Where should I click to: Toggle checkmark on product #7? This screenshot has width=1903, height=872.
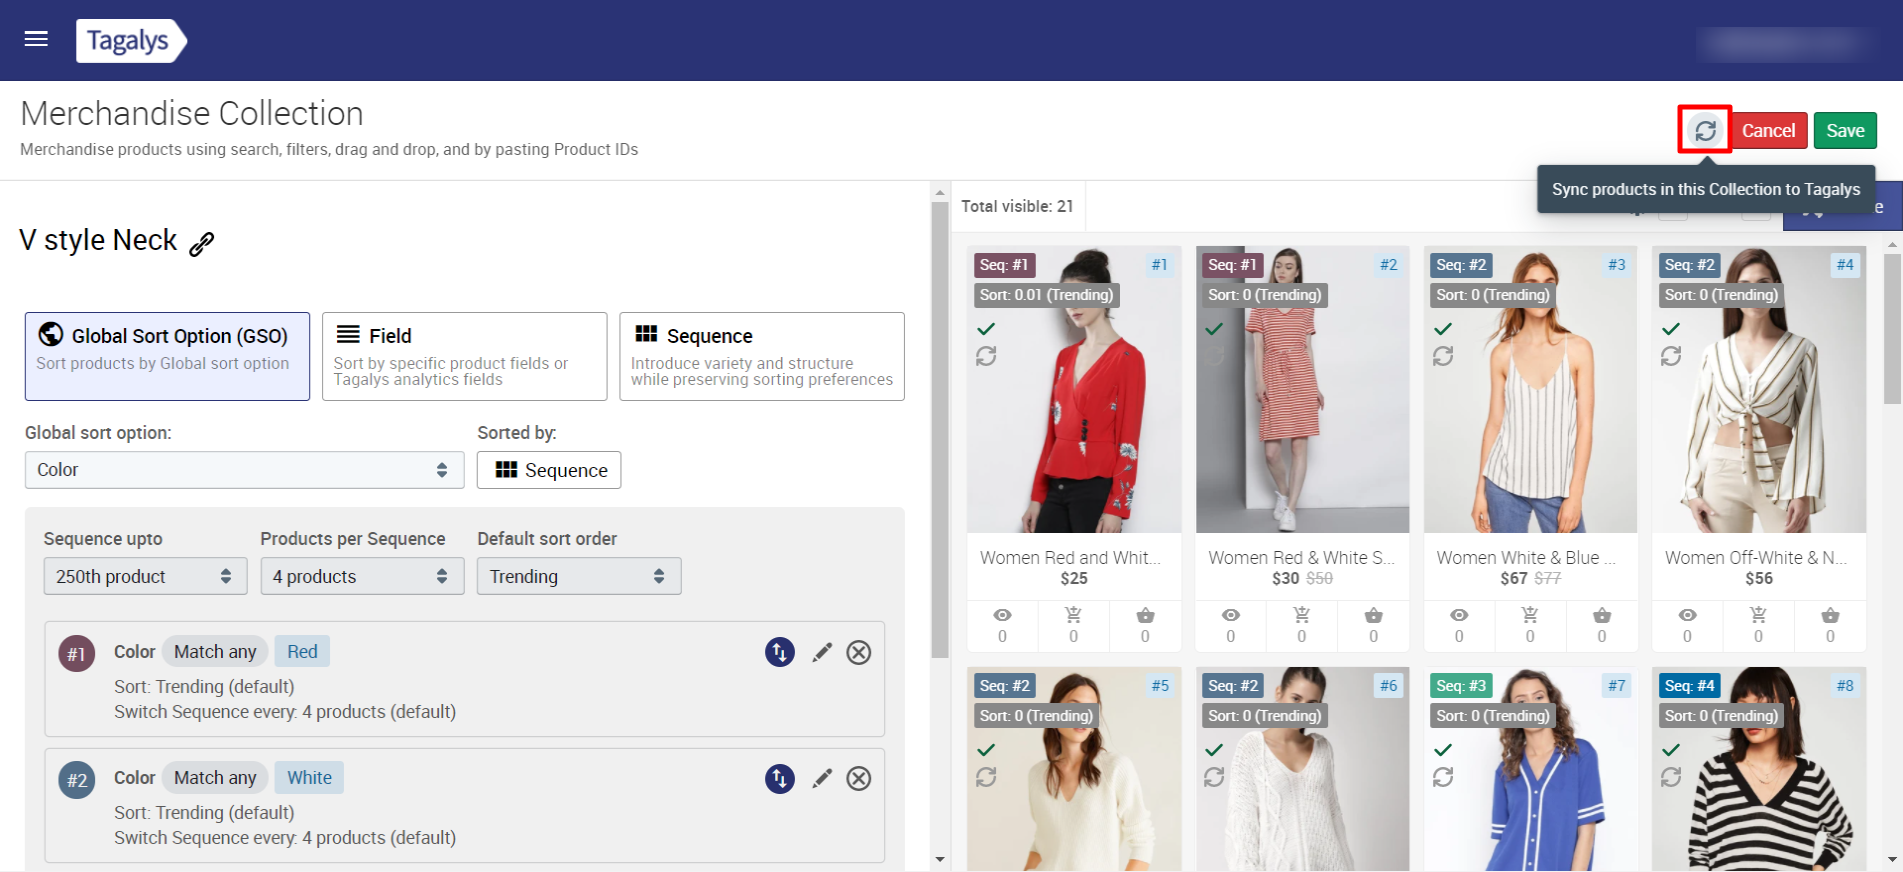(x=1443, y=749)
